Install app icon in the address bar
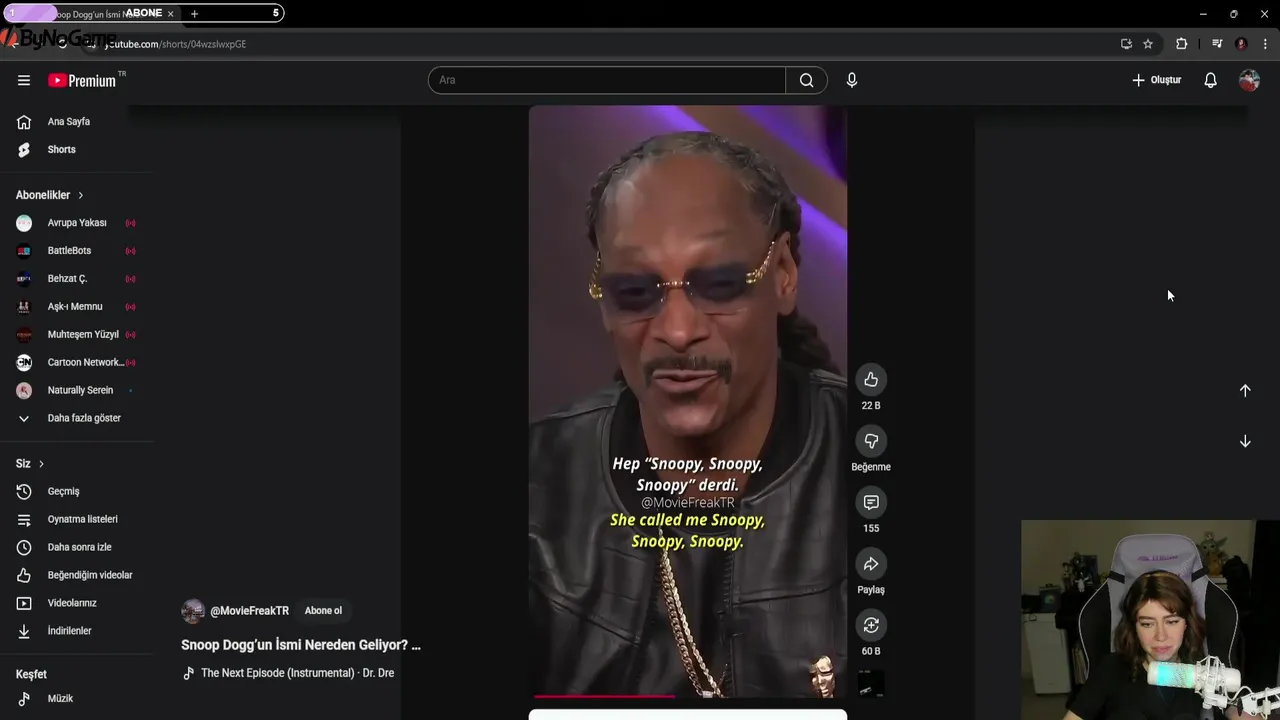Viewport: 1280px width, 720px height. coord(1126,44)
